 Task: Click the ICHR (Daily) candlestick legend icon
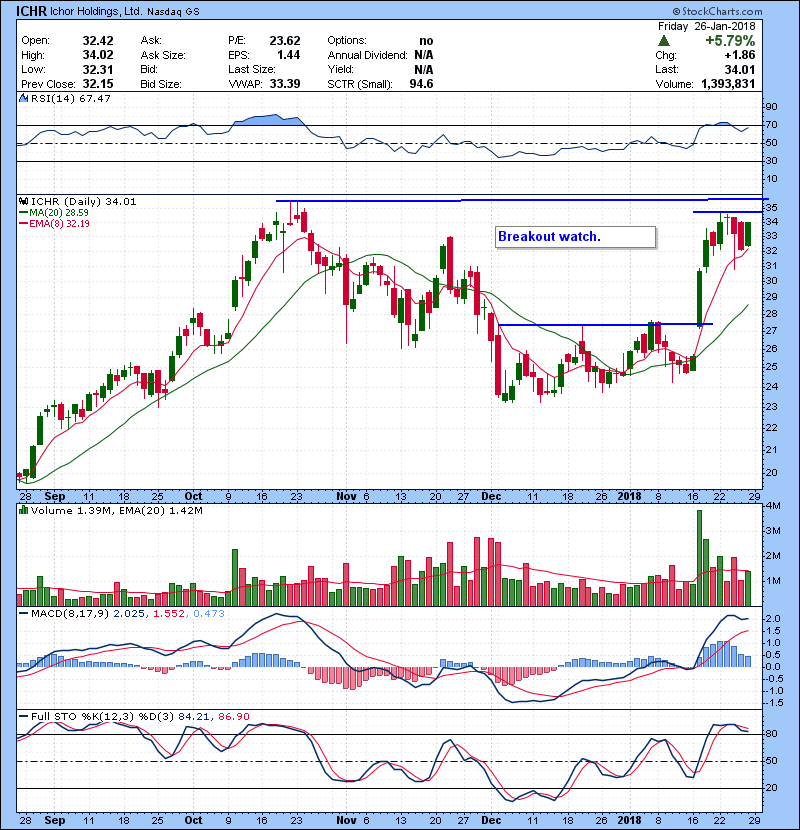coord(23,202)
